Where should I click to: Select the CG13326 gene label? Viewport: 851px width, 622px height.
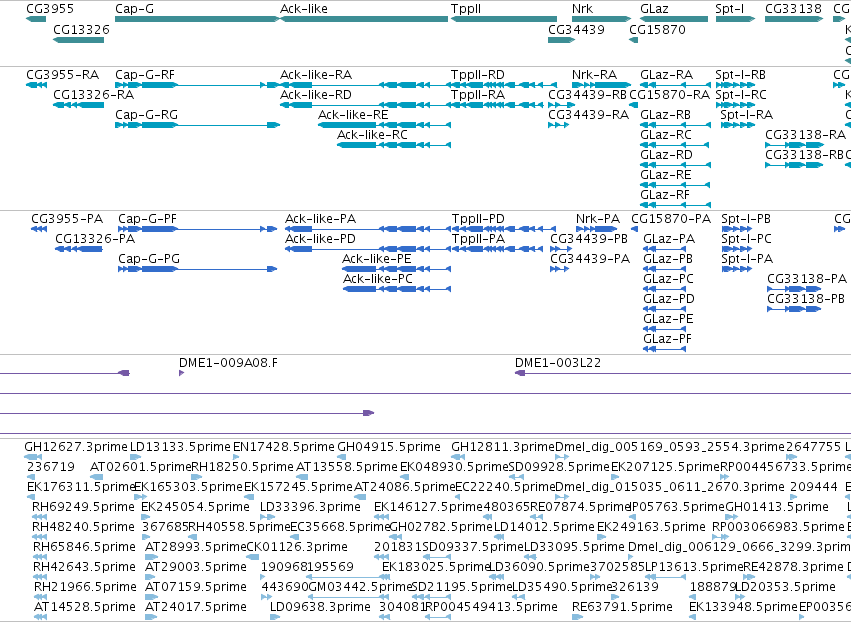[81, 29]
